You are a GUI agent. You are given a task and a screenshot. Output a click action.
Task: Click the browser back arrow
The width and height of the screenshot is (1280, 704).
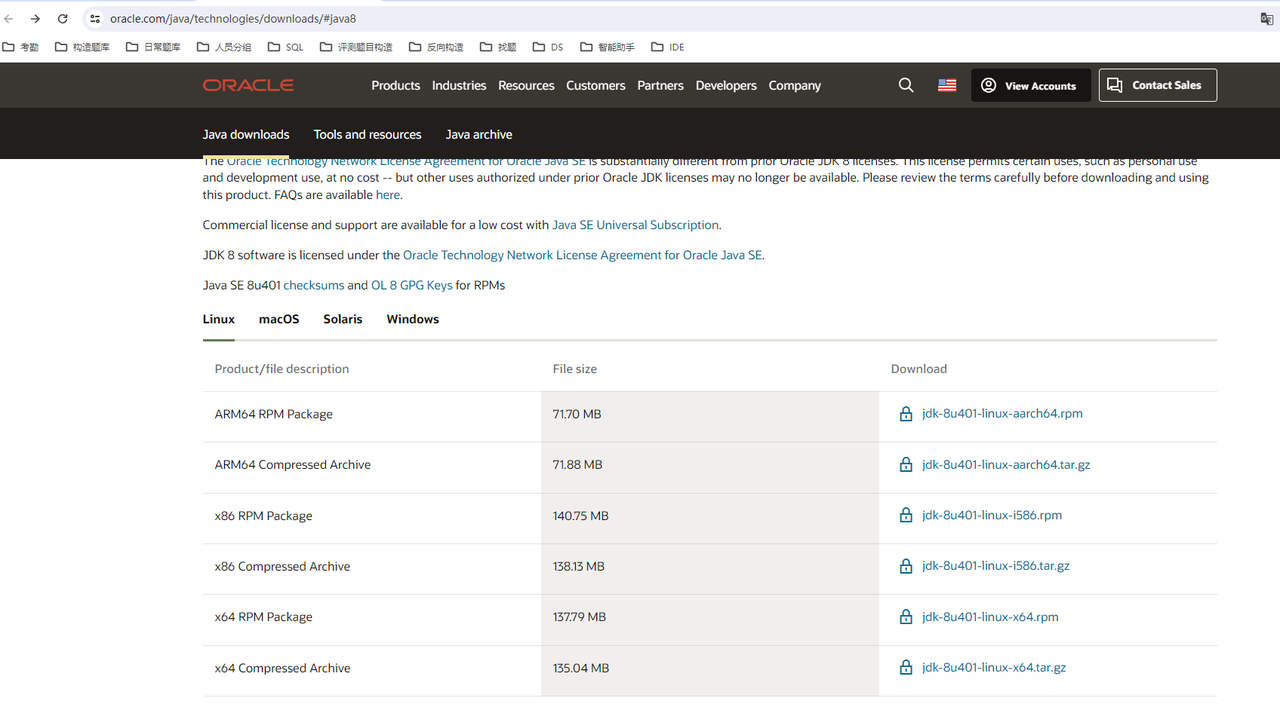pyautogui.click(x=9, y=18)
